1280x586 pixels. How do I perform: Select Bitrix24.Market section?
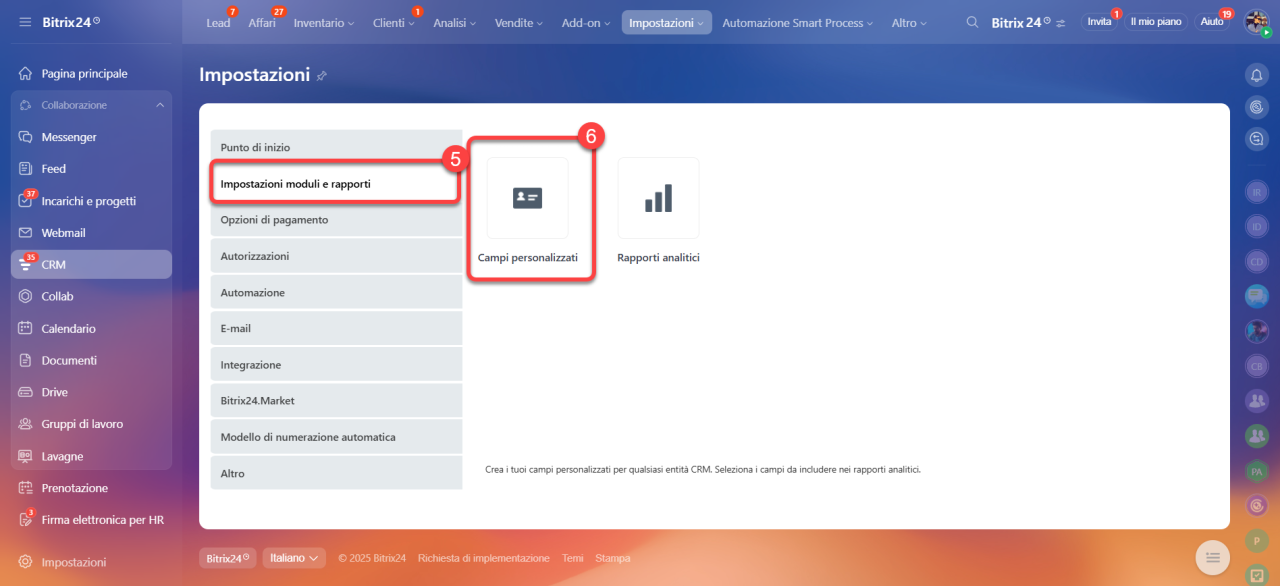(336, 401)
